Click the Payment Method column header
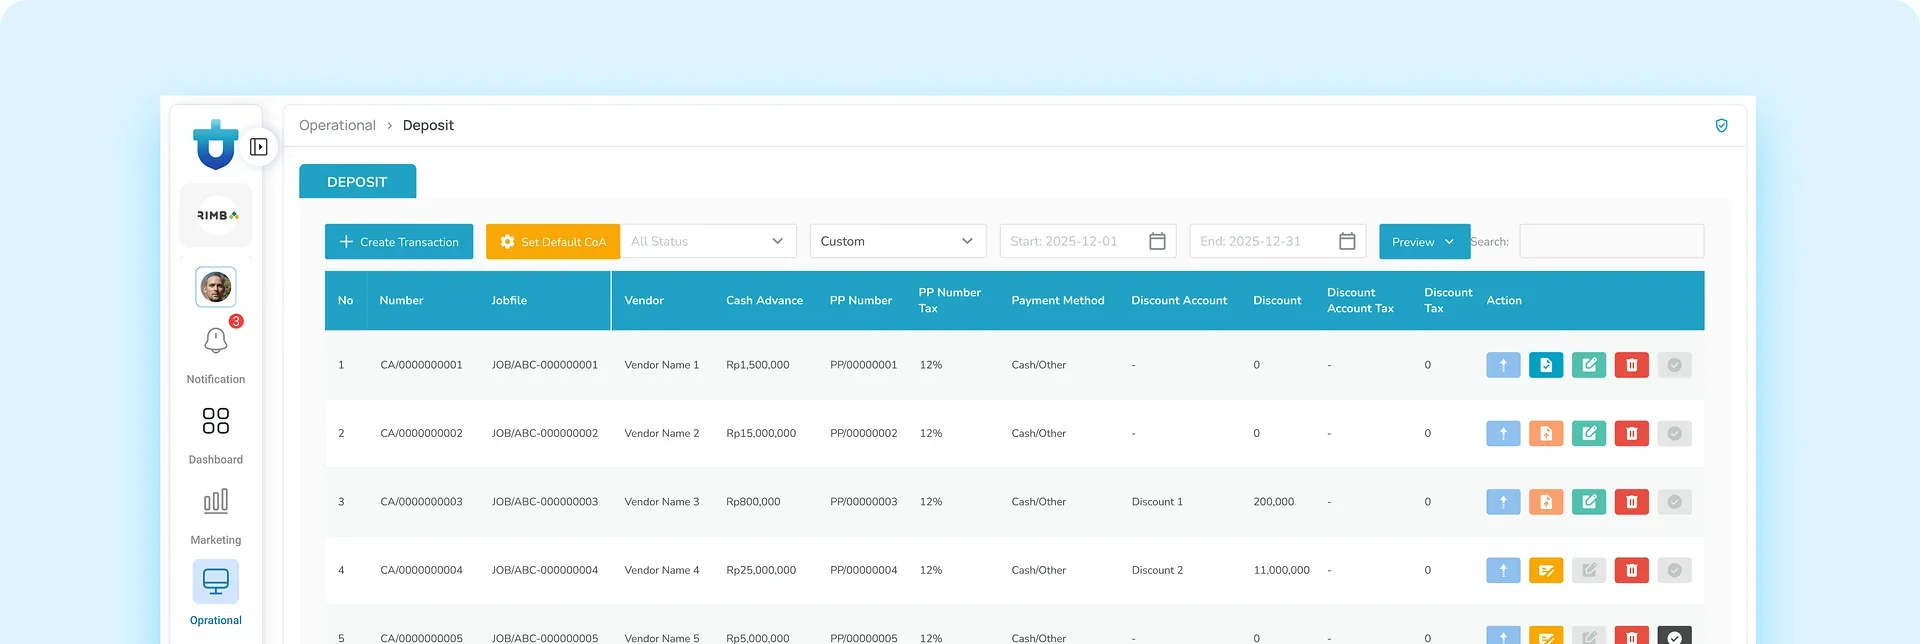This screenshot has height=644, width=1920. coord(1058,300)
